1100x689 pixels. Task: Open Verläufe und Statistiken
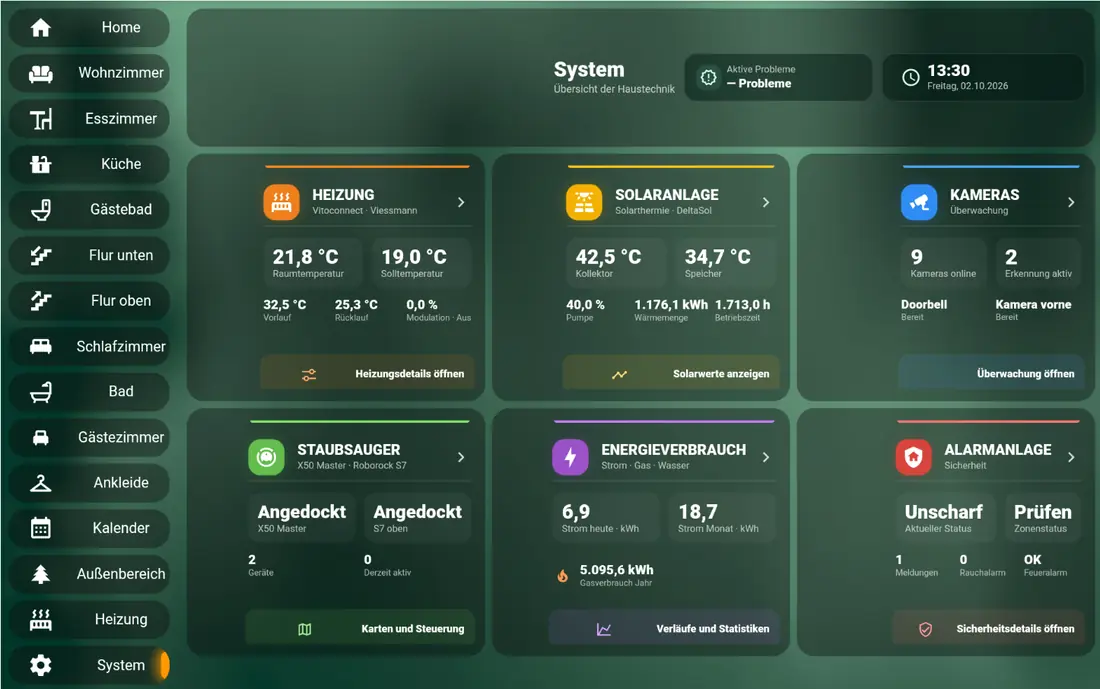[664, 628]
